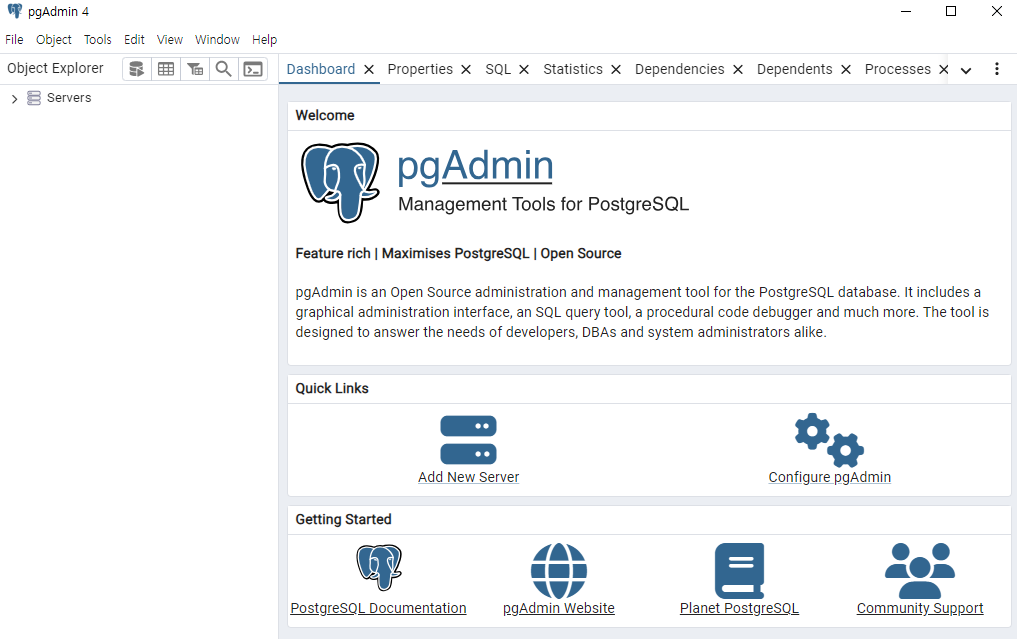Click the server stack icon above Add New Server
Viewport: 1017px width, 639px height.
[x=468, y=440]
